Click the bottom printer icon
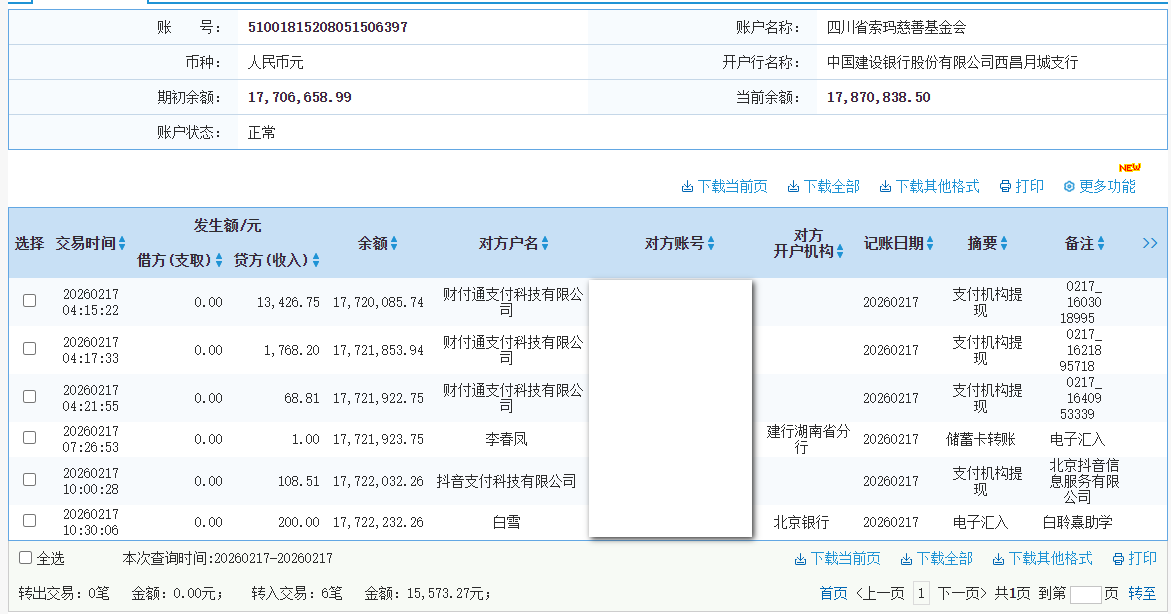 (x=1117, y=559)
